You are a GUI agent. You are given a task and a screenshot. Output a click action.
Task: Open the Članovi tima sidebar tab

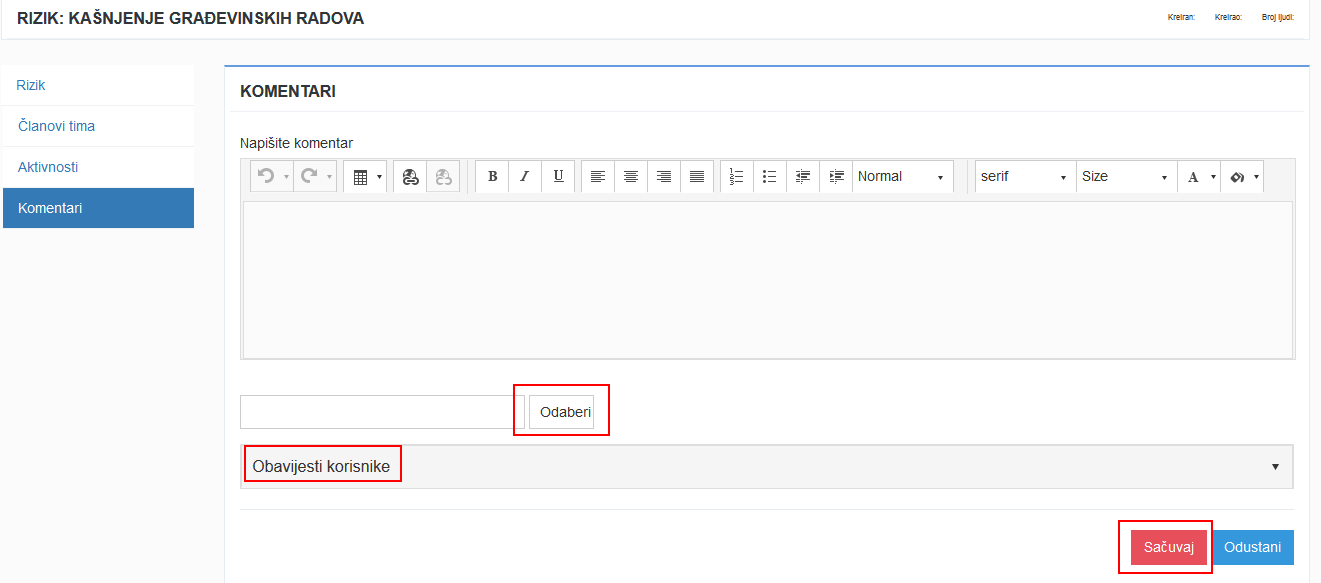coord(98,126)
